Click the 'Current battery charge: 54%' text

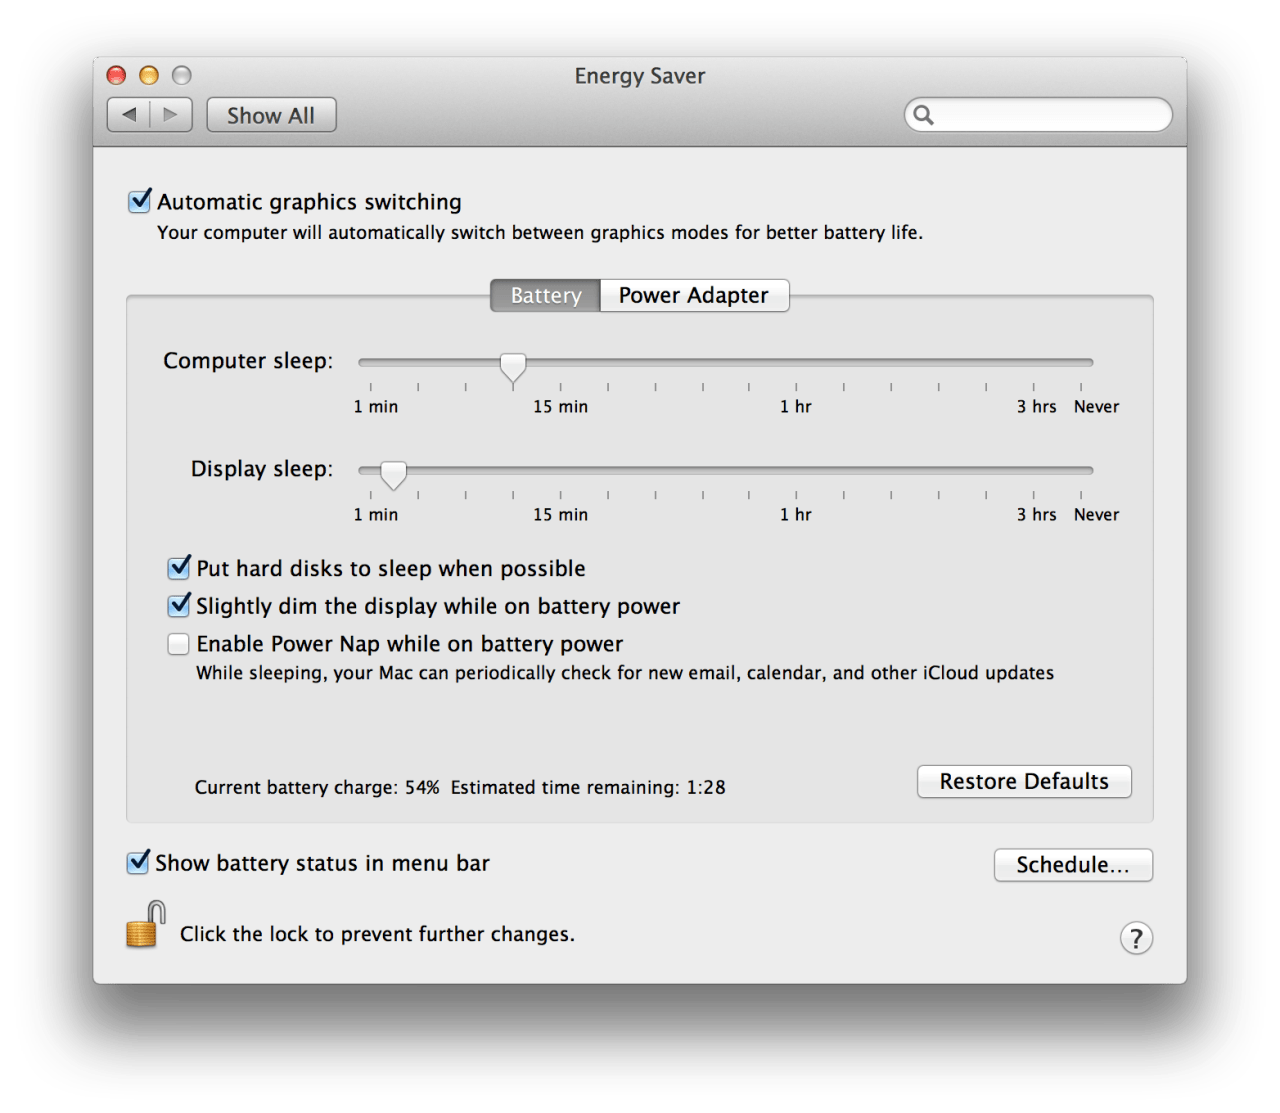point(317,787)
